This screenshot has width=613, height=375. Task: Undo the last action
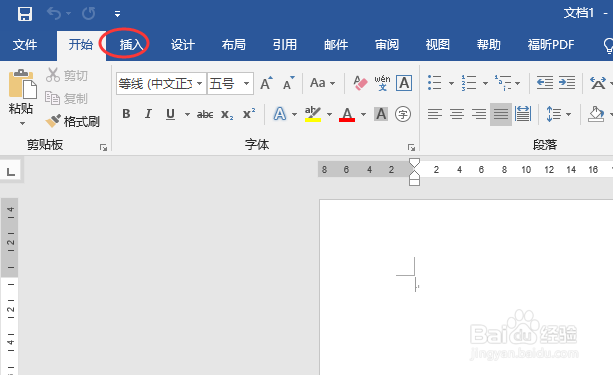coord(54,14)
